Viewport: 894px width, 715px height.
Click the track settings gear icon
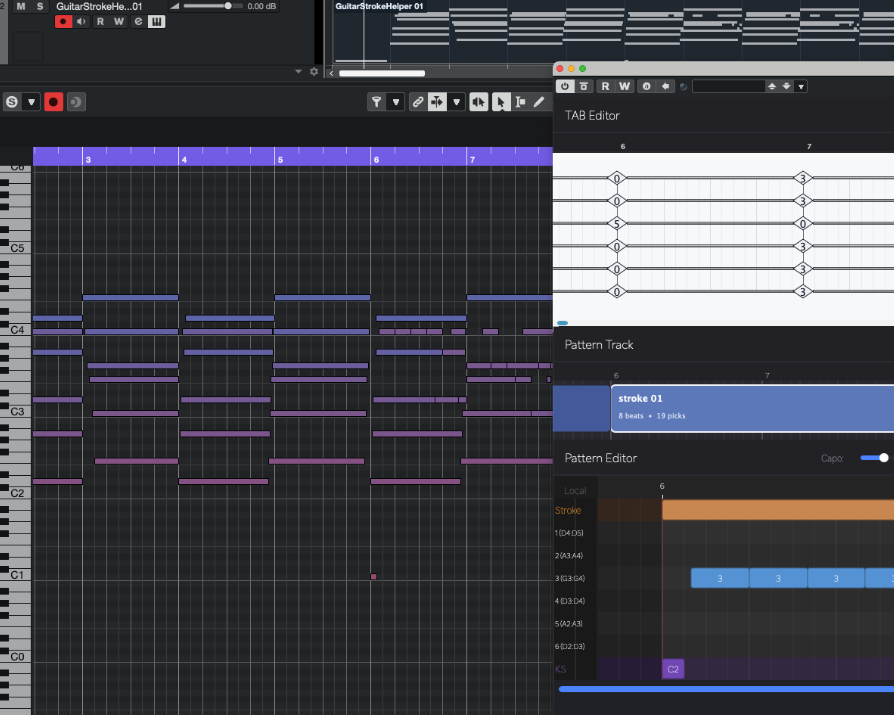tap(314, 72)
